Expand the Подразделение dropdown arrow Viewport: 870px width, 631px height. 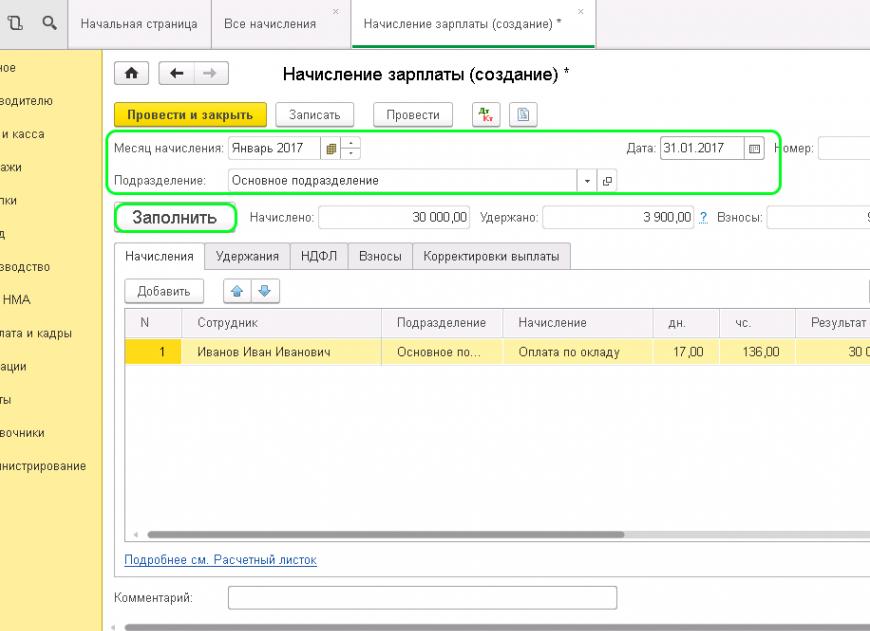tap(587, 181)
